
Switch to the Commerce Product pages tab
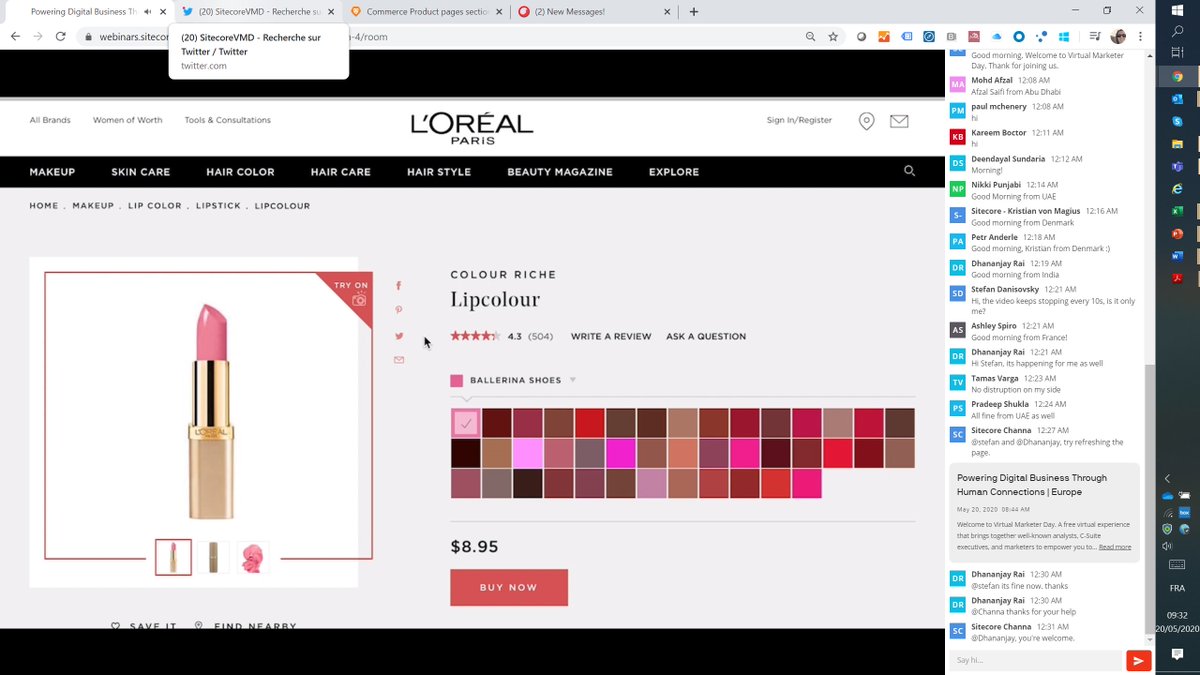tap(428, 12)
